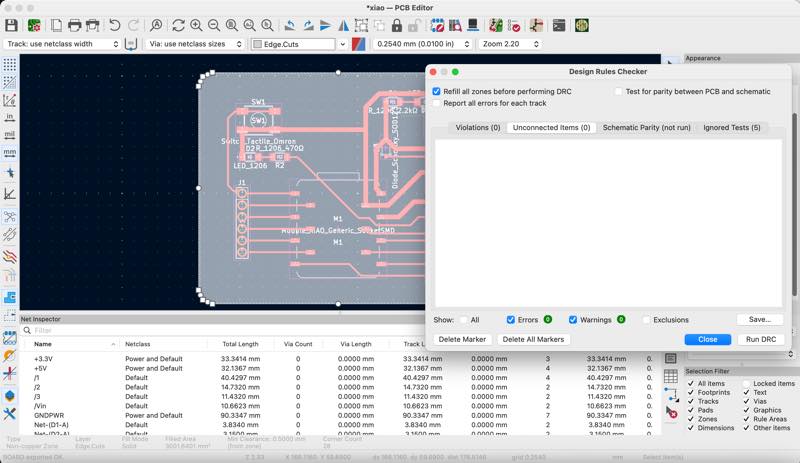The height and width of the screenshot is (463, 800).
Task: Toggle the 3D viewer
Action: 473,25
